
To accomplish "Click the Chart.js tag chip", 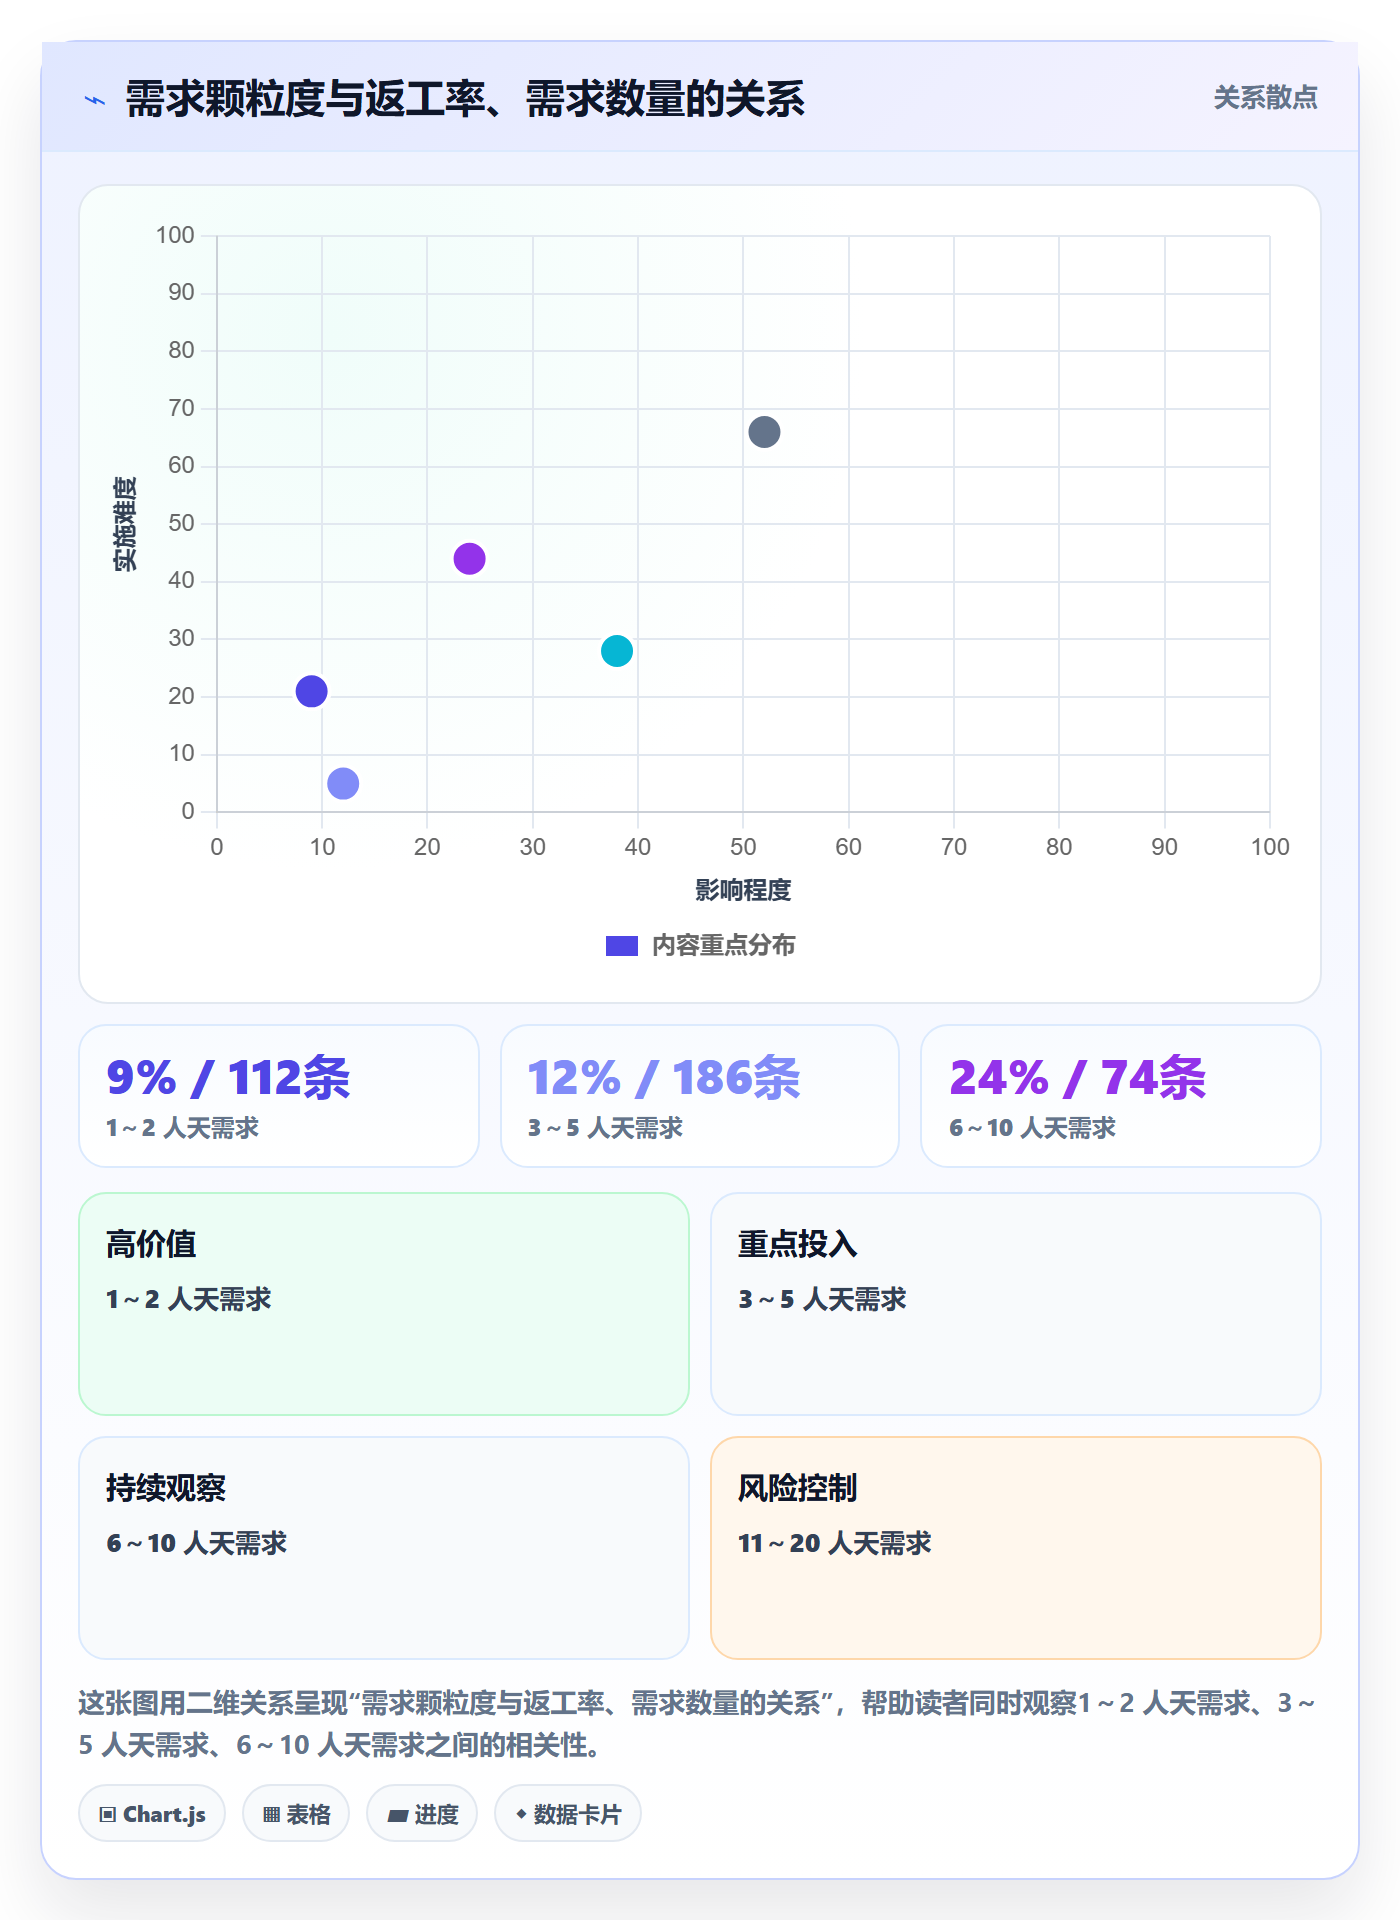I will [152, 1814].
